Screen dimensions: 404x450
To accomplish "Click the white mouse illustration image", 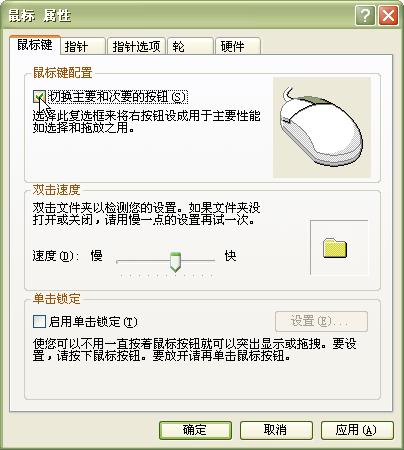I will 321,127.
